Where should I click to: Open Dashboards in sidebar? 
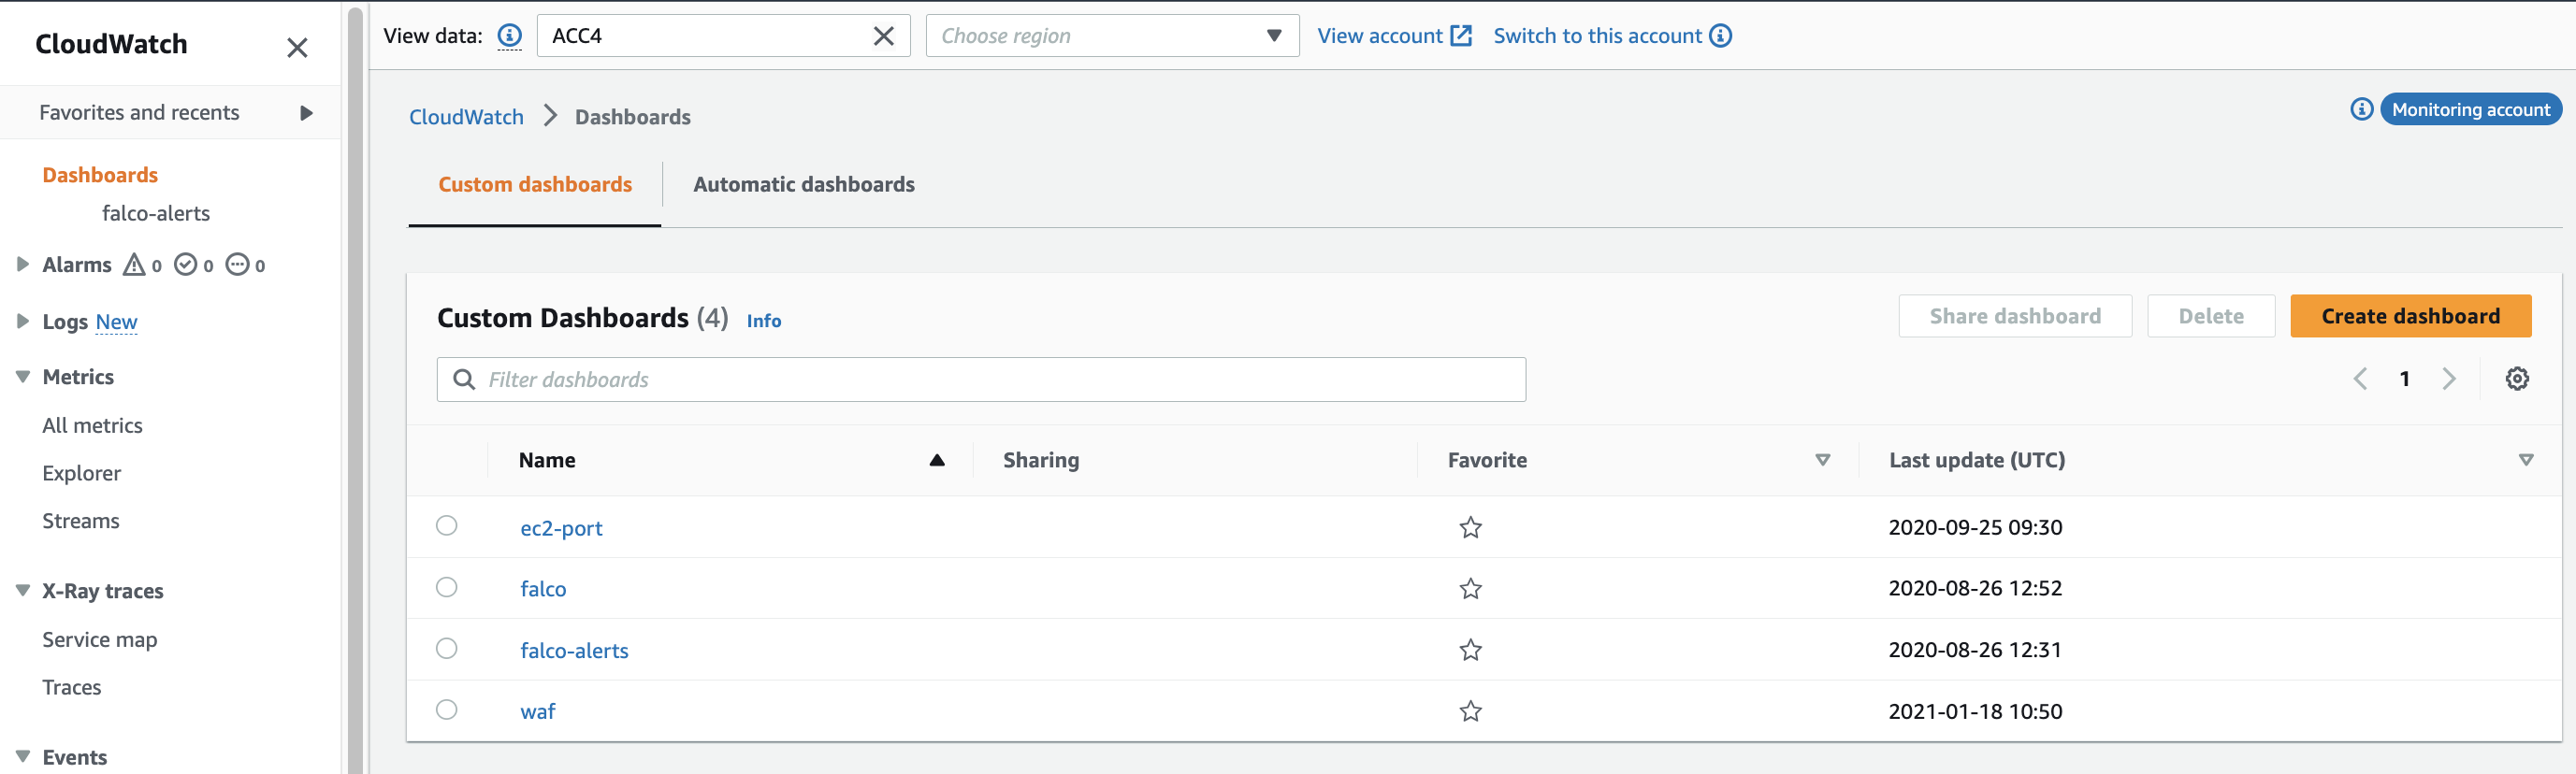(x=100, y=175)
